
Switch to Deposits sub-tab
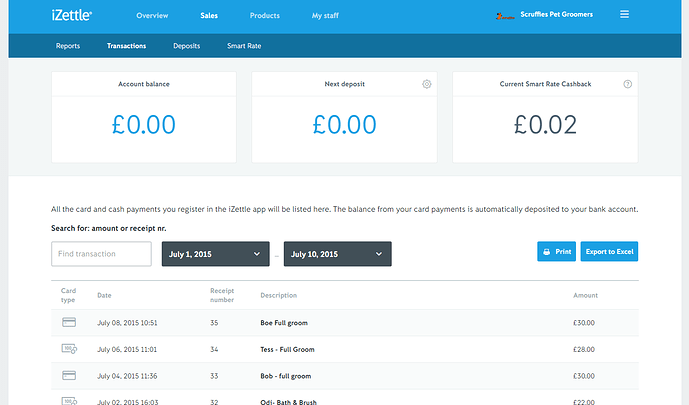point(186,46)
